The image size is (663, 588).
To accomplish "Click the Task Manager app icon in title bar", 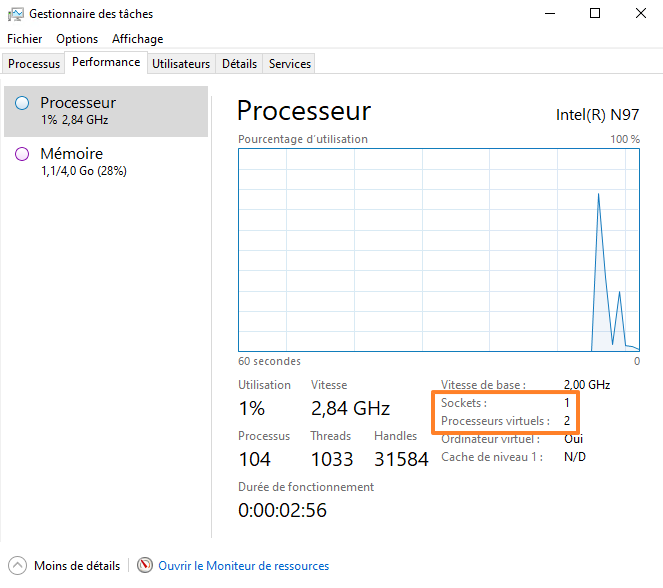I will point(16,14).
